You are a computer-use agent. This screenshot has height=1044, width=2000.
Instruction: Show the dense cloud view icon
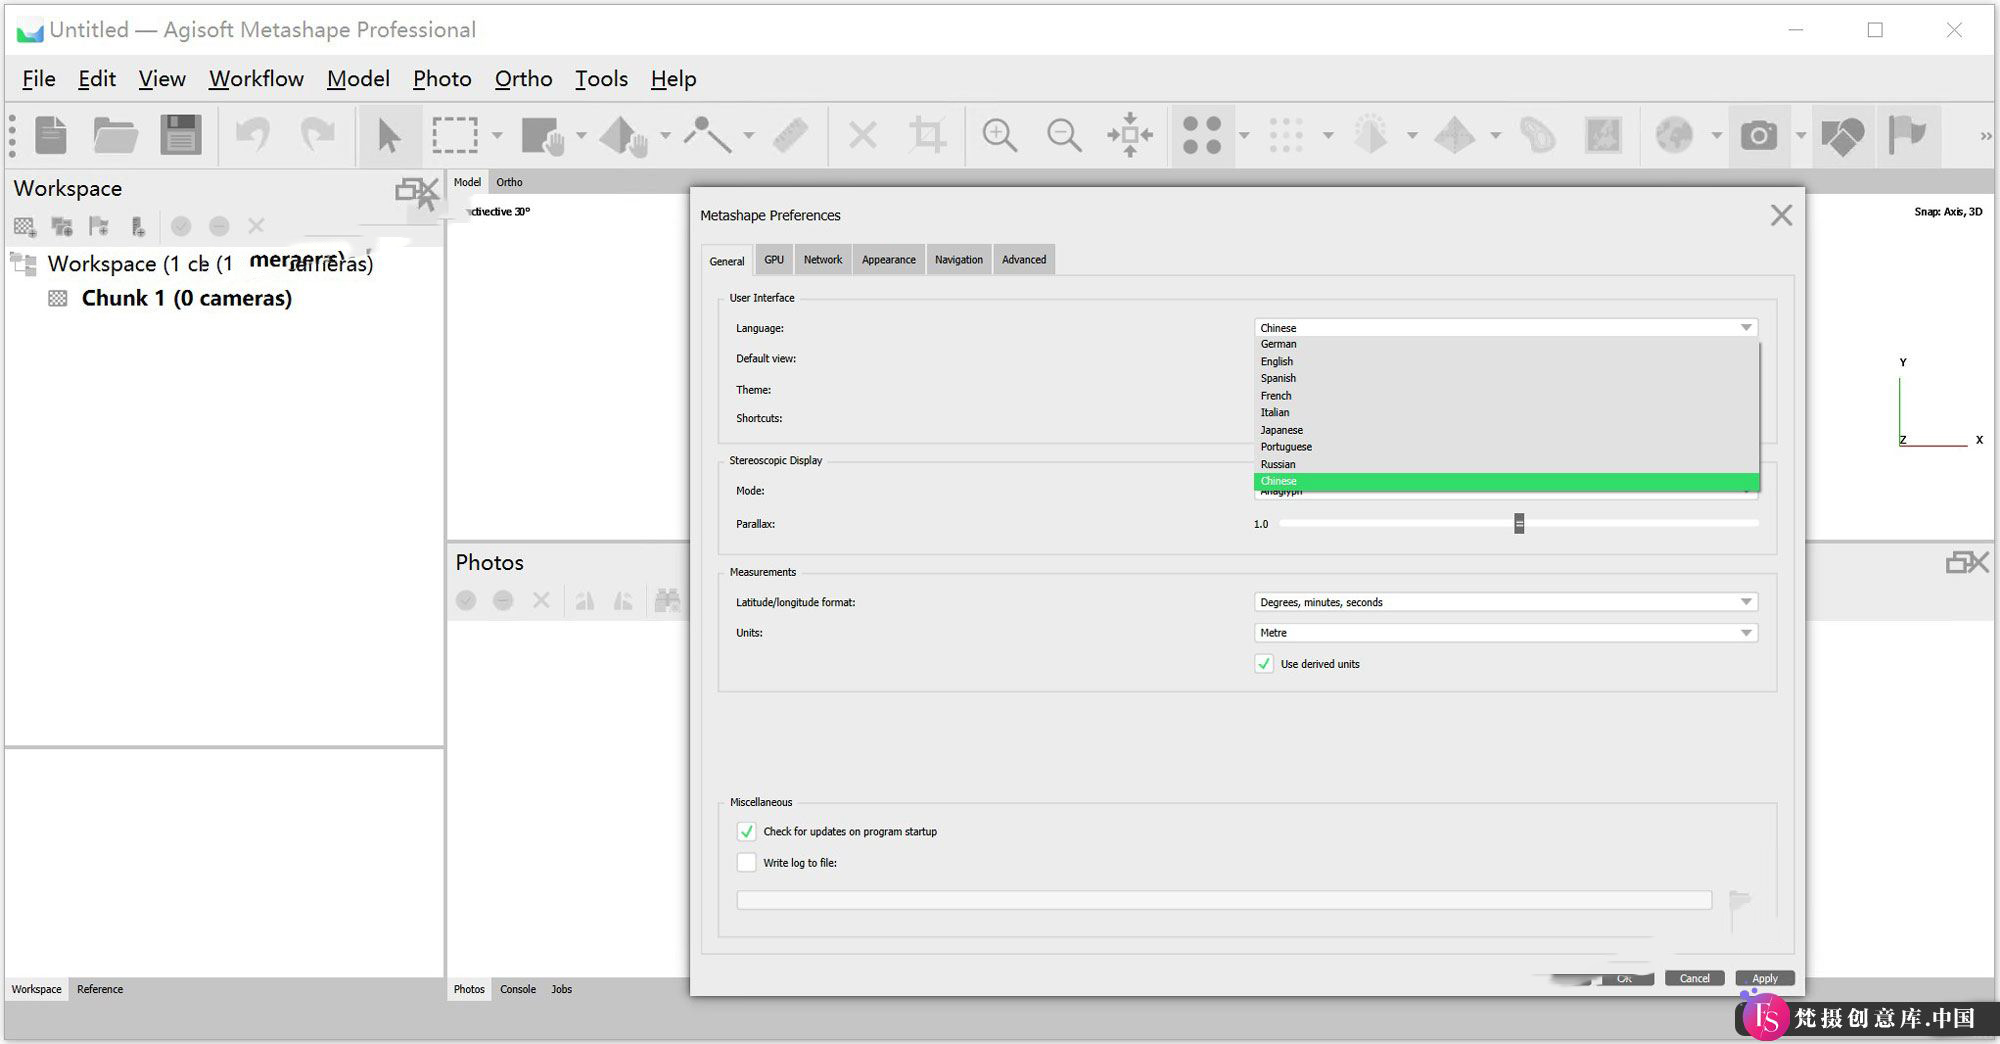pyautogui.click(x=1286, y=135)
